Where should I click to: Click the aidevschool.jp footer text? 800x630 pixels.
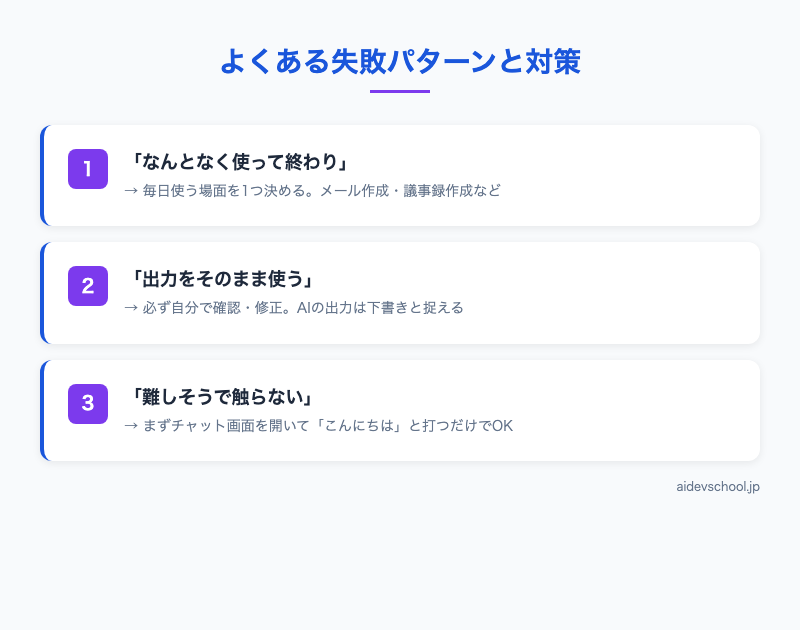coord(718,487)
